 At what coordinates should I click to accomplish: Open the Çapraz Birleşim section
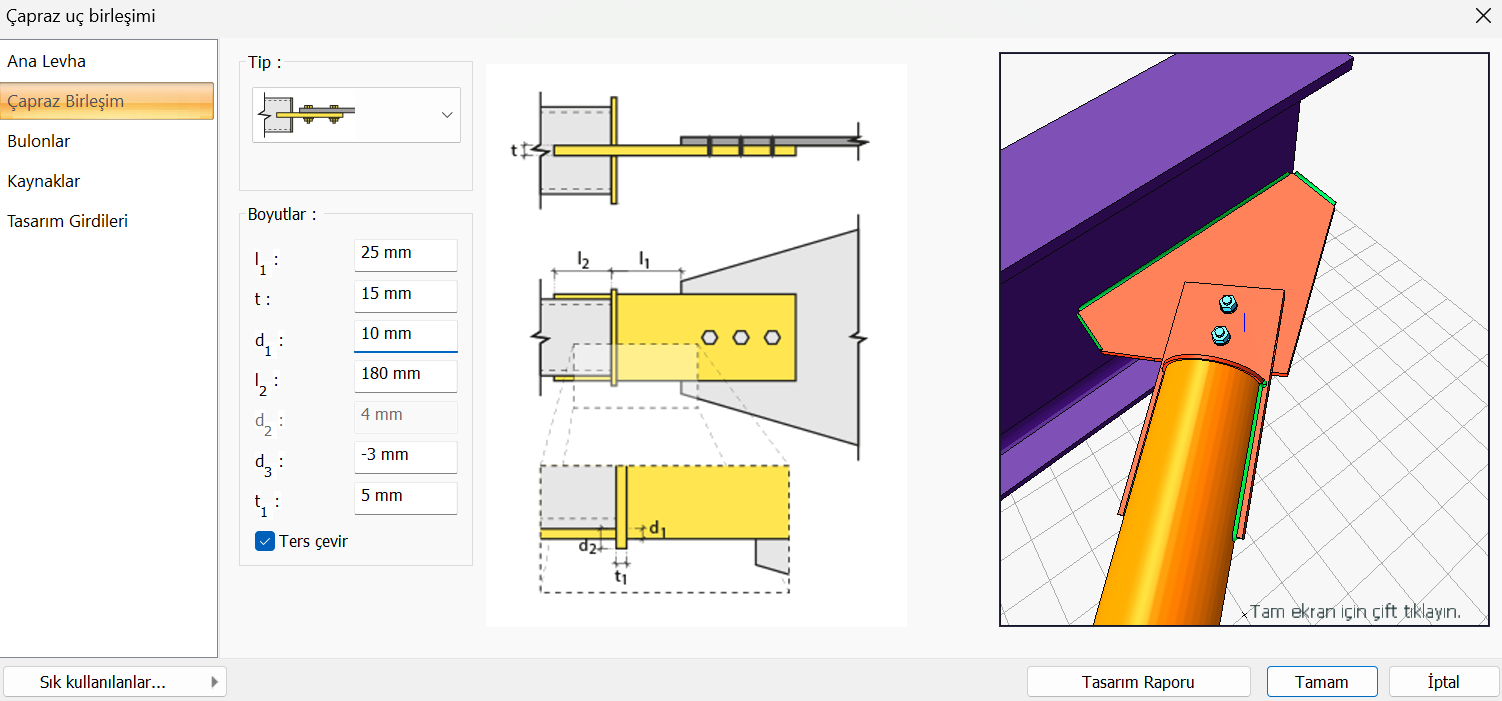(x=66, y=101)
